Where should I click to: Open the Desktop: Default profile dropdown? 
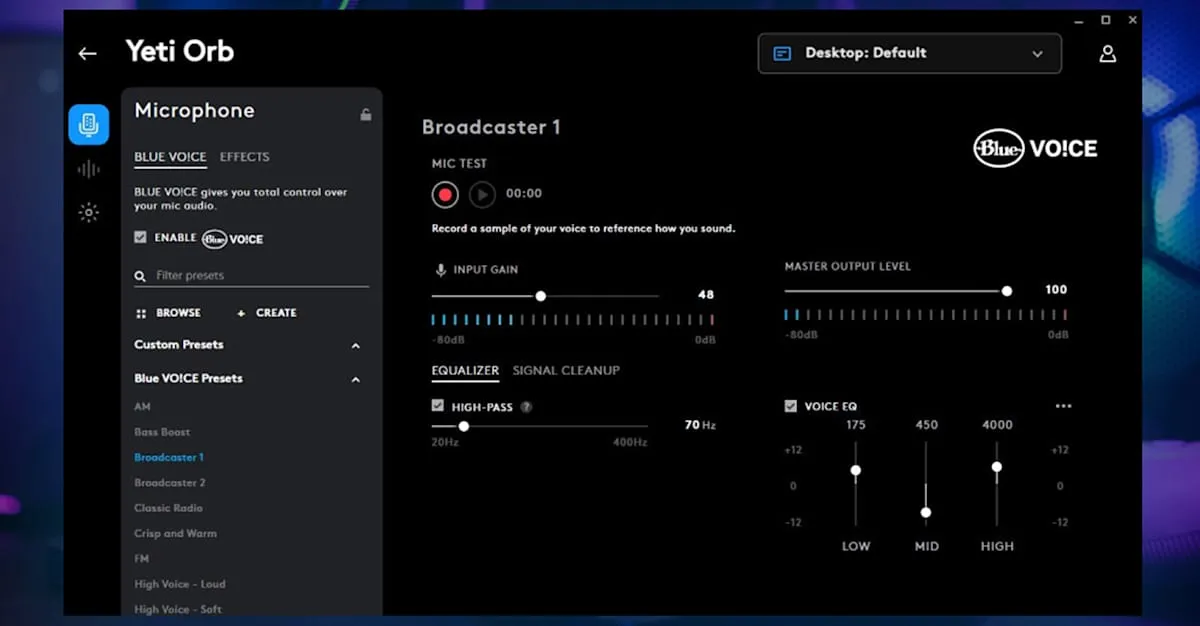[910, 53]
